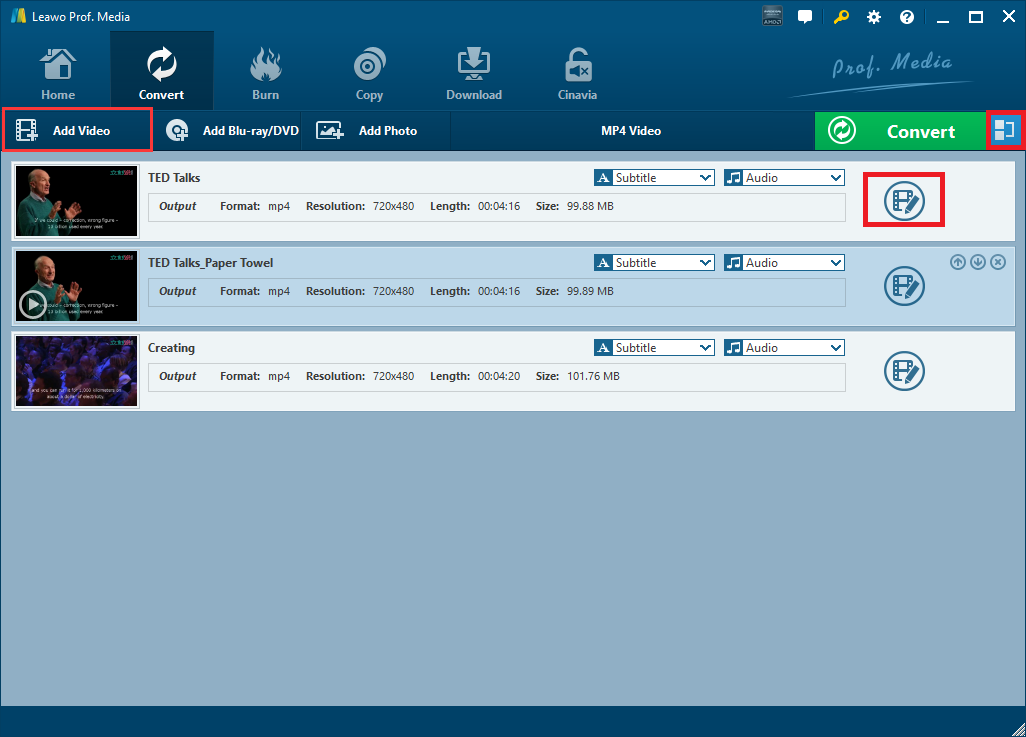Expand Subtitle dropdown for Creating
1026x737 pixels.
point(654,348)
